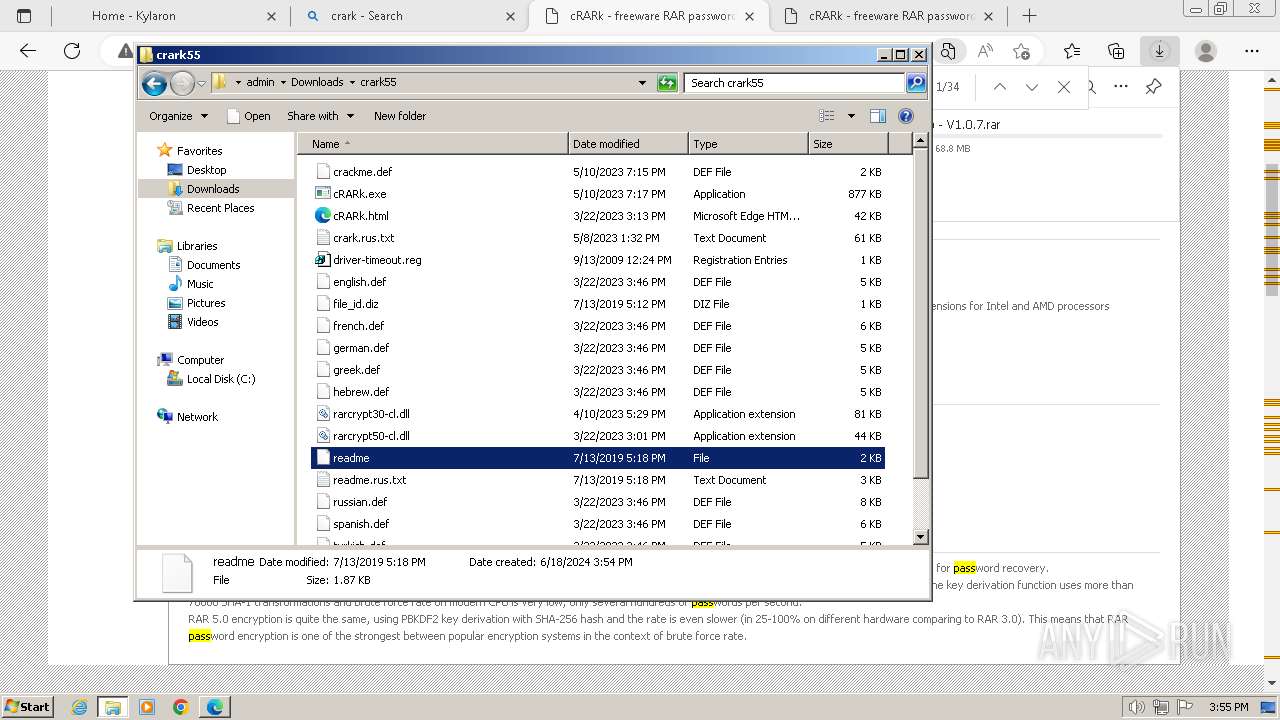1280x720 pixels.
Task: Click Downloads segment in address breadcrumb
Action: point(317,83)
